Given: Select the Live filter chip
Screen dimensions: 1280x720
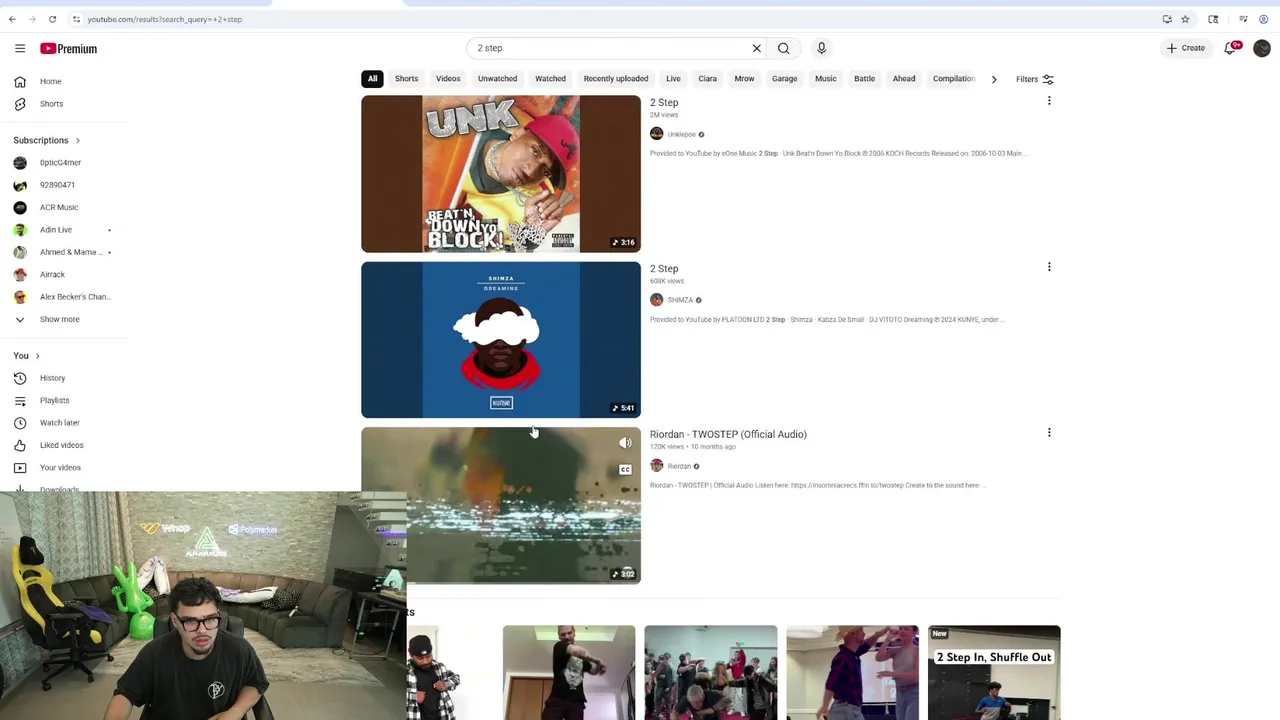Looking at the screenshot, I should [x=673, y=79].
